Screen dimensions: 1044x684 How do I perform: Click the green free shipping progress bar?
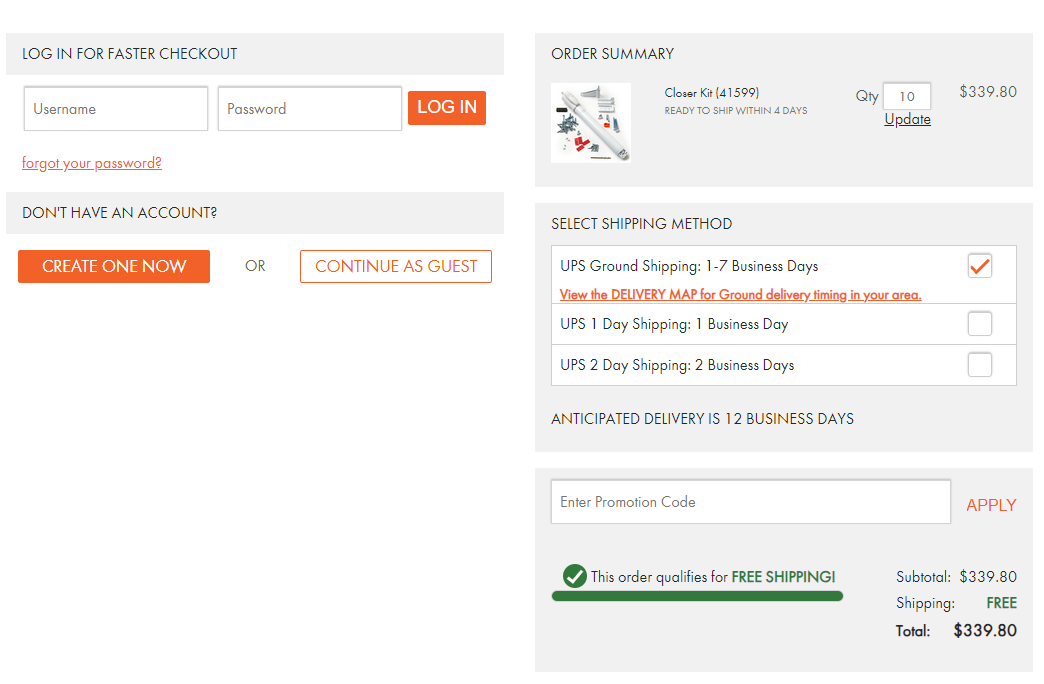(697, 596)
